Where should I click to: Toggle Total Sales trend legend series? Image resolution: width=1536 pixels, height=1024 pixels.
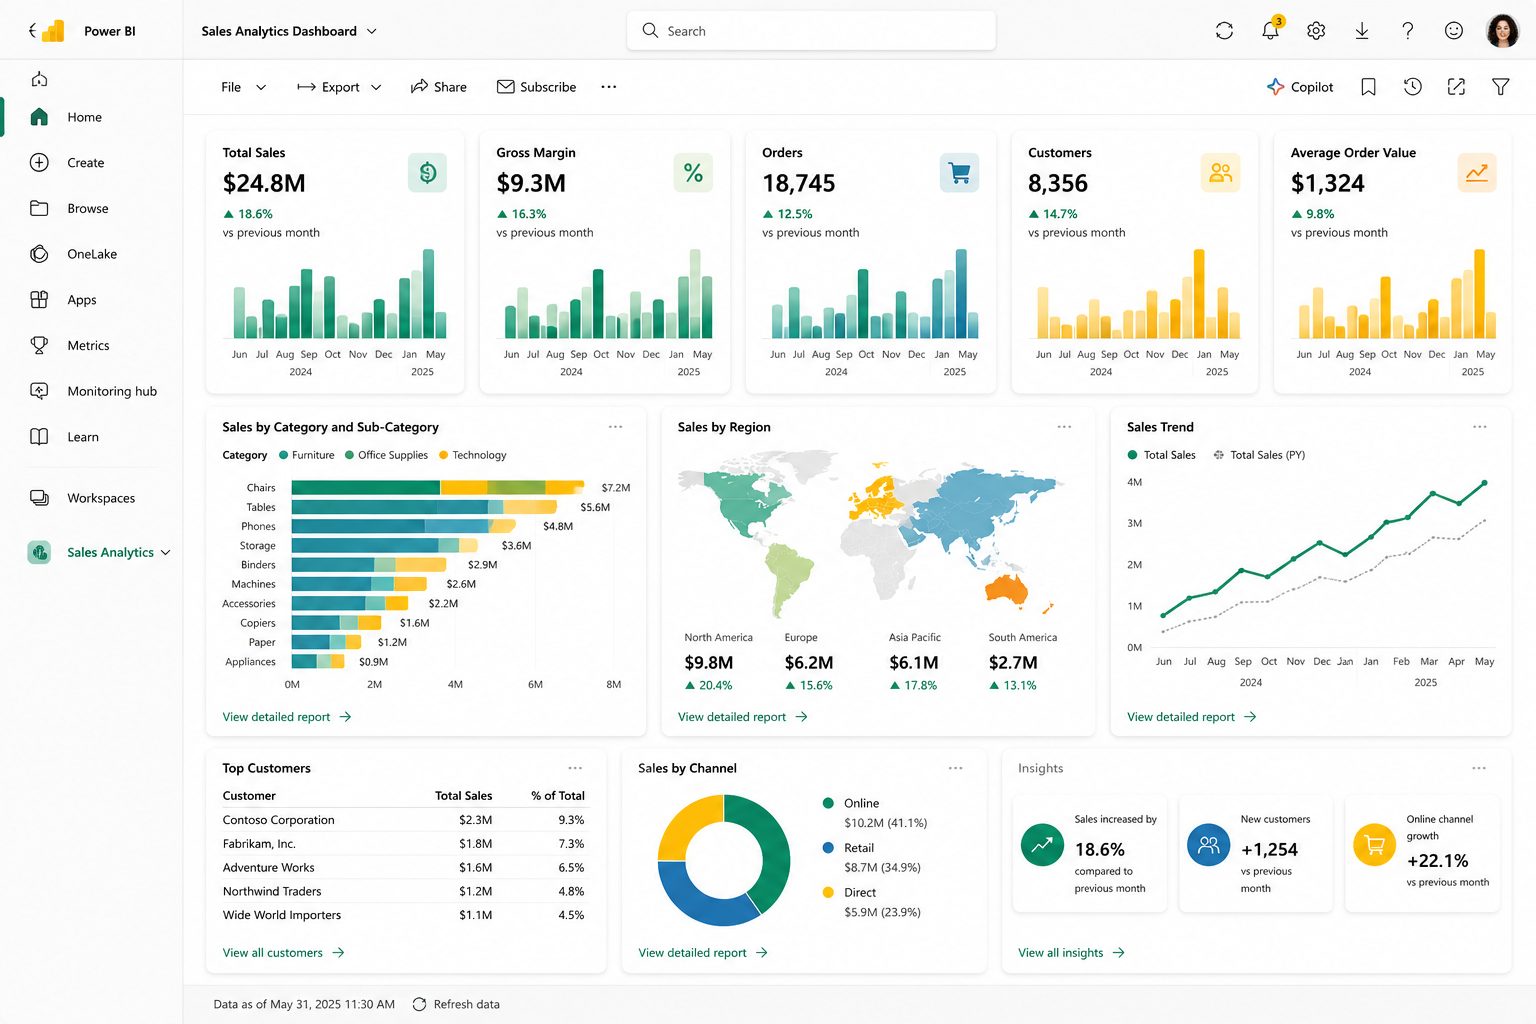pyautogui.click(x=1162, y=455)
